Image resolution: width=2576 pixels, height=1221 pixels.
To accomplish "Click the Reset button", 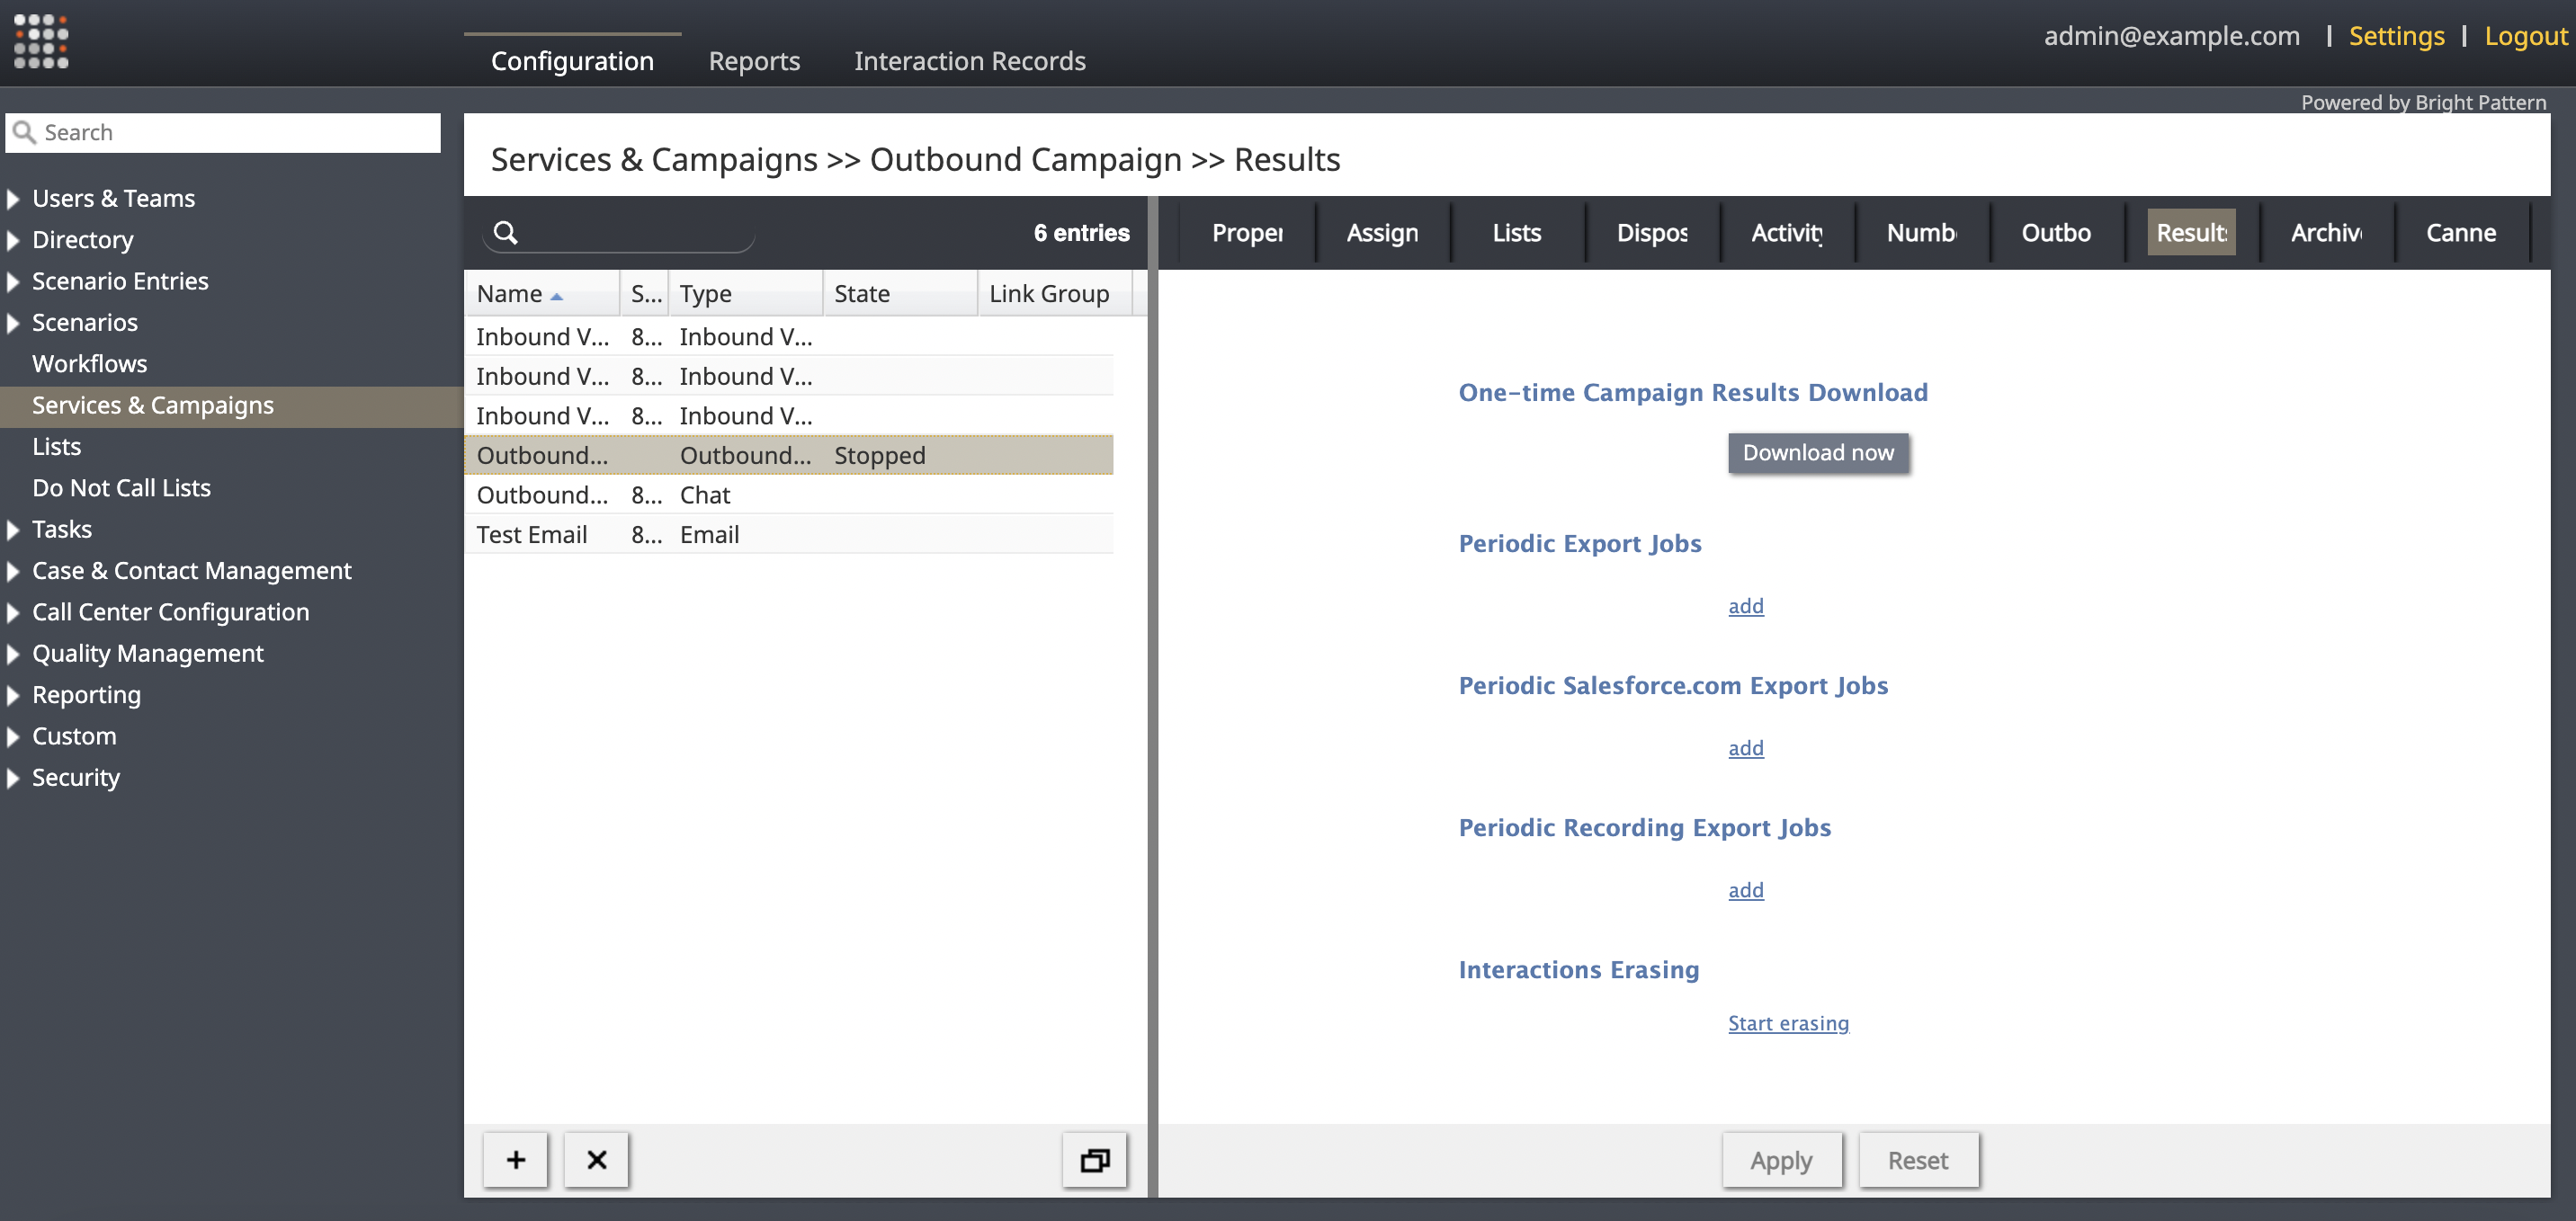I will tap(1918, 1160).
